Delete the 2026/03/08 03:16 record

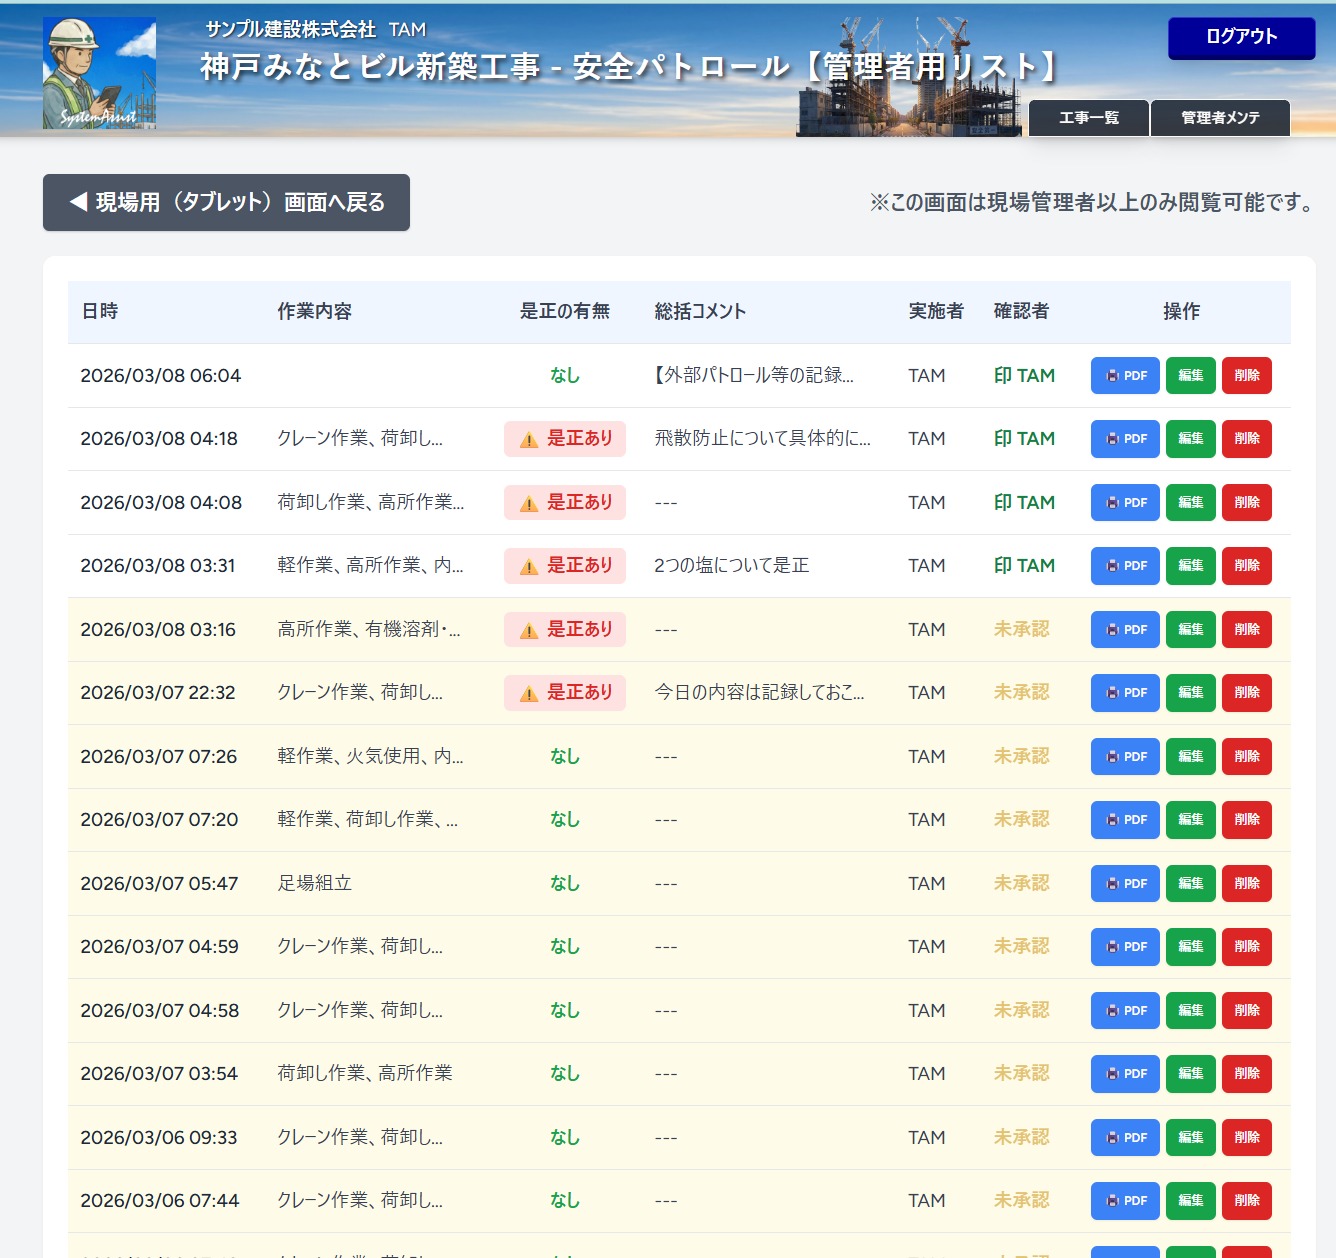(x=1246, y=630)
